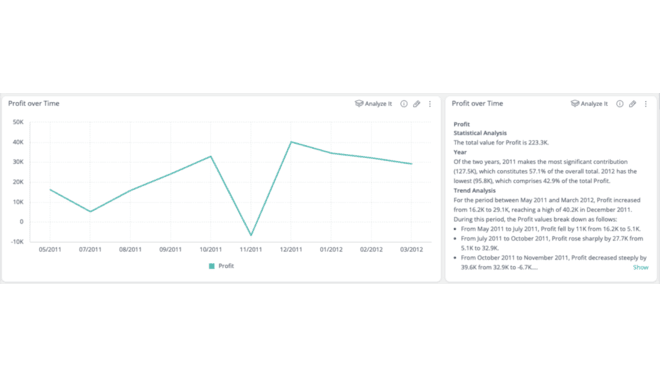Click the 07/2011 data point on line
660x377 pixels.
[x=90, y=211]
